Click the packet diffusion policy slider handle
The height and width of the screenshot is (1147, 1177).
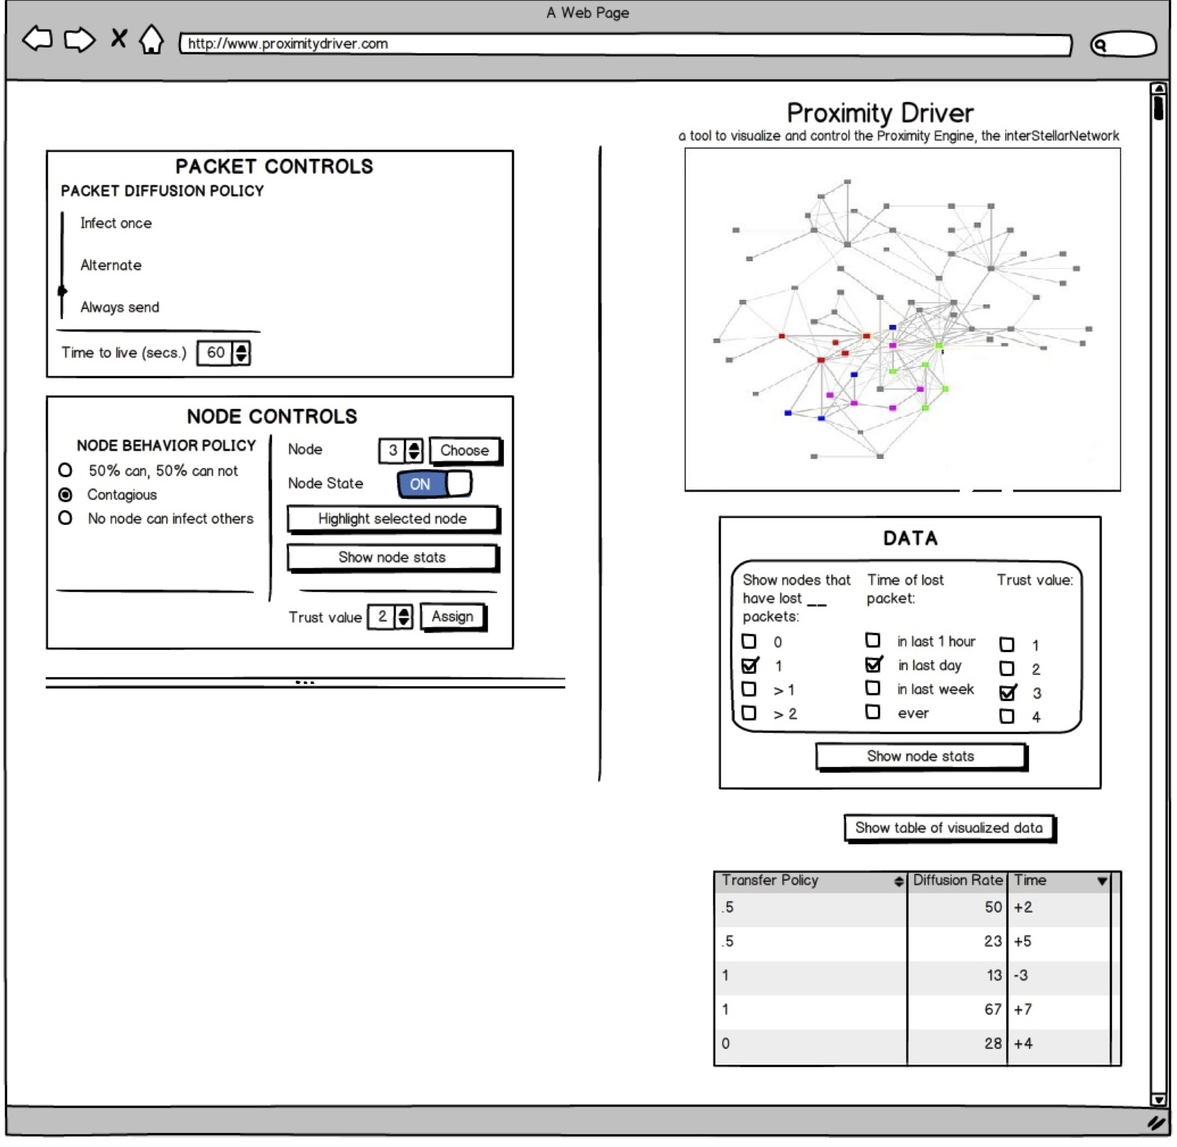[62, 291]
